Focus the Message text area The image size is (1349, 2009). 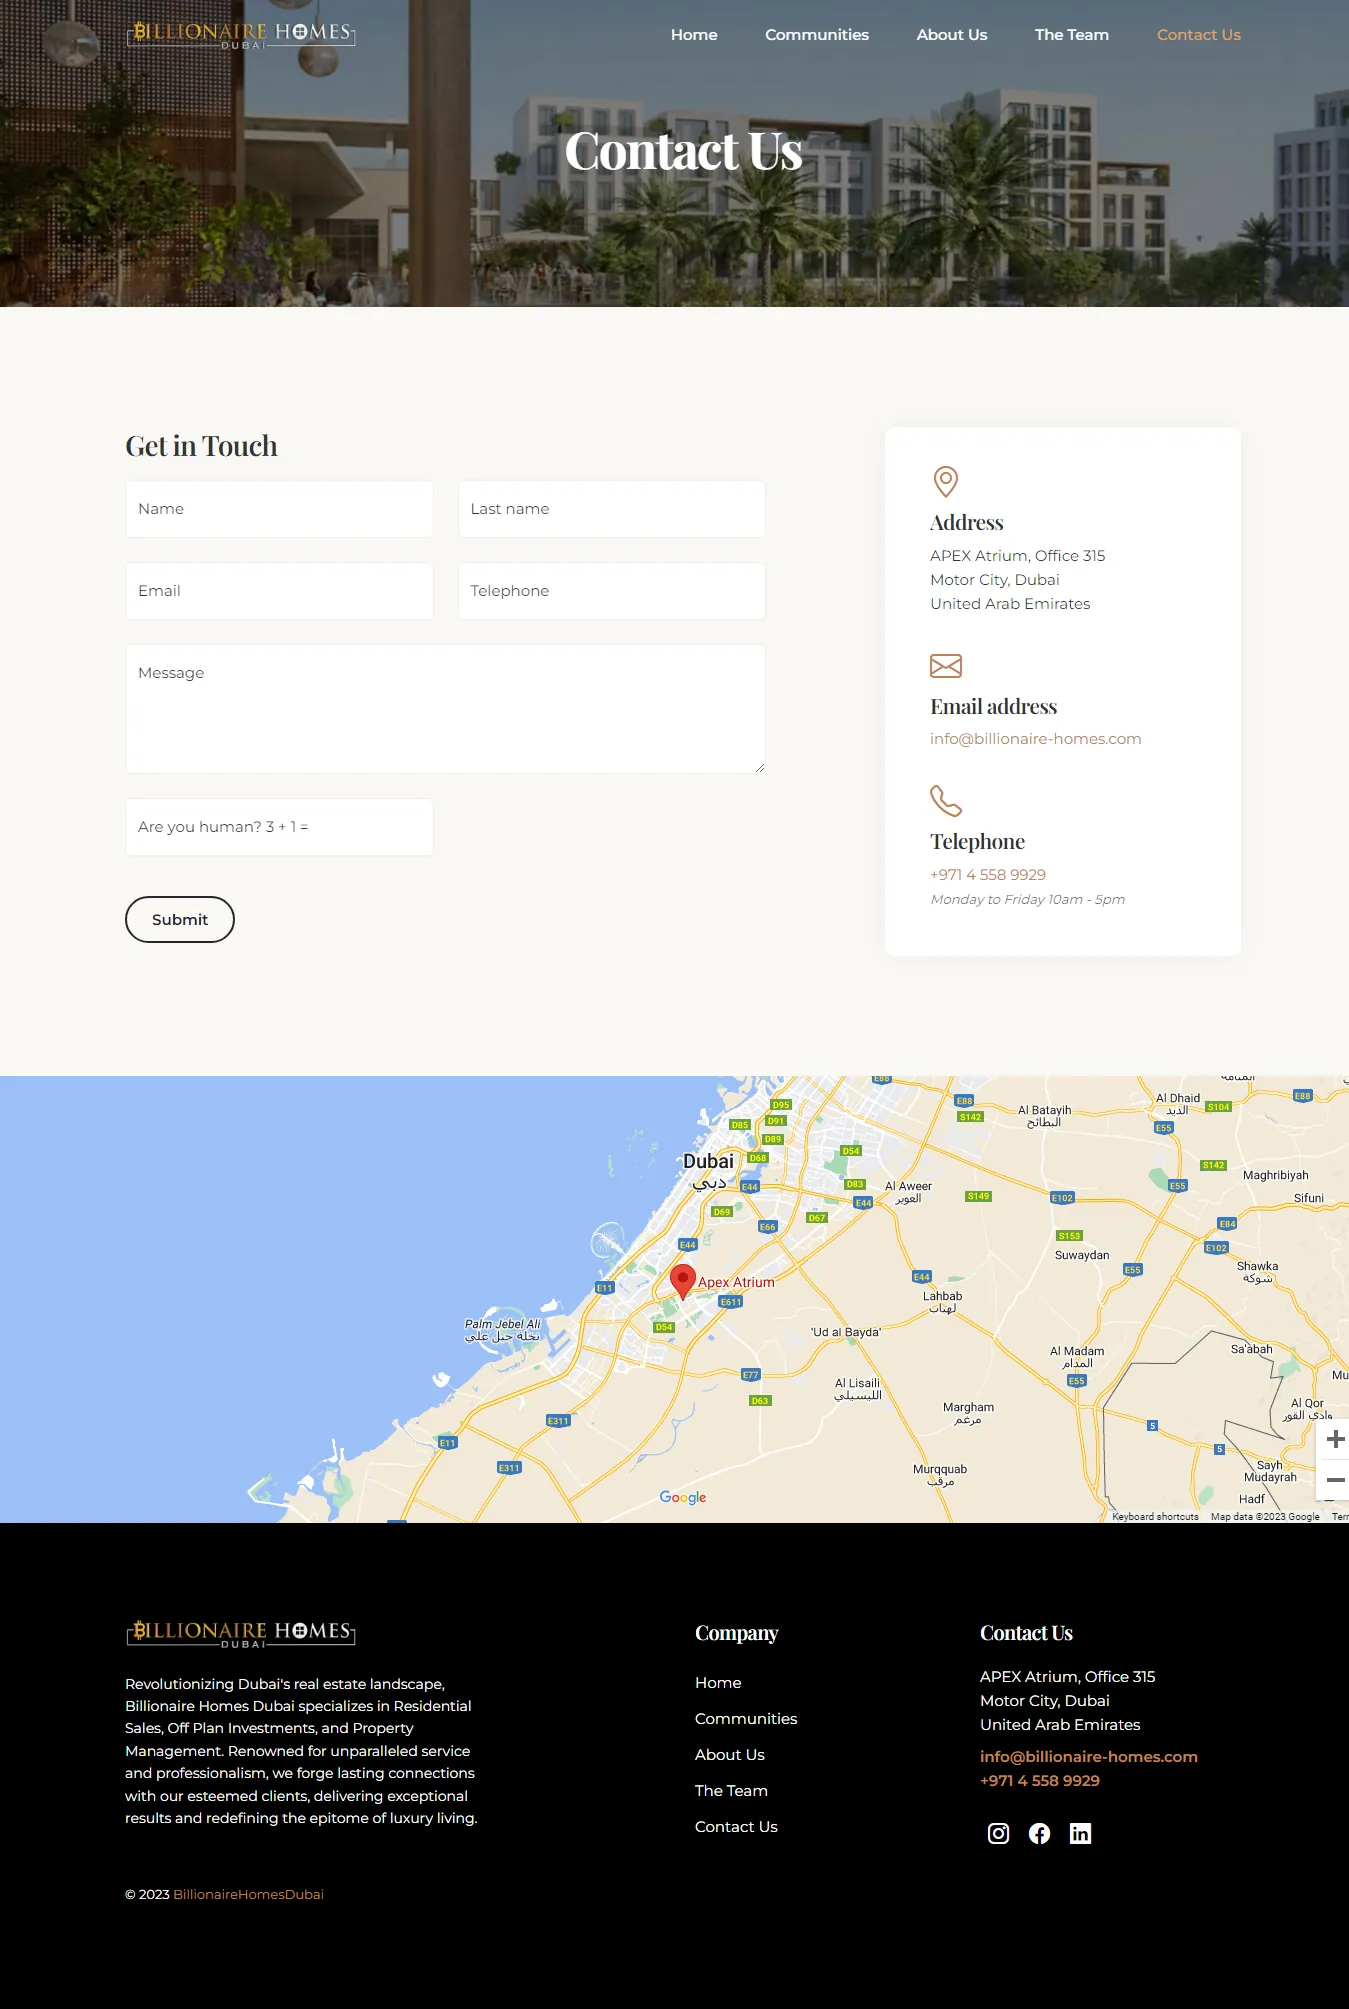click(445, 709)
